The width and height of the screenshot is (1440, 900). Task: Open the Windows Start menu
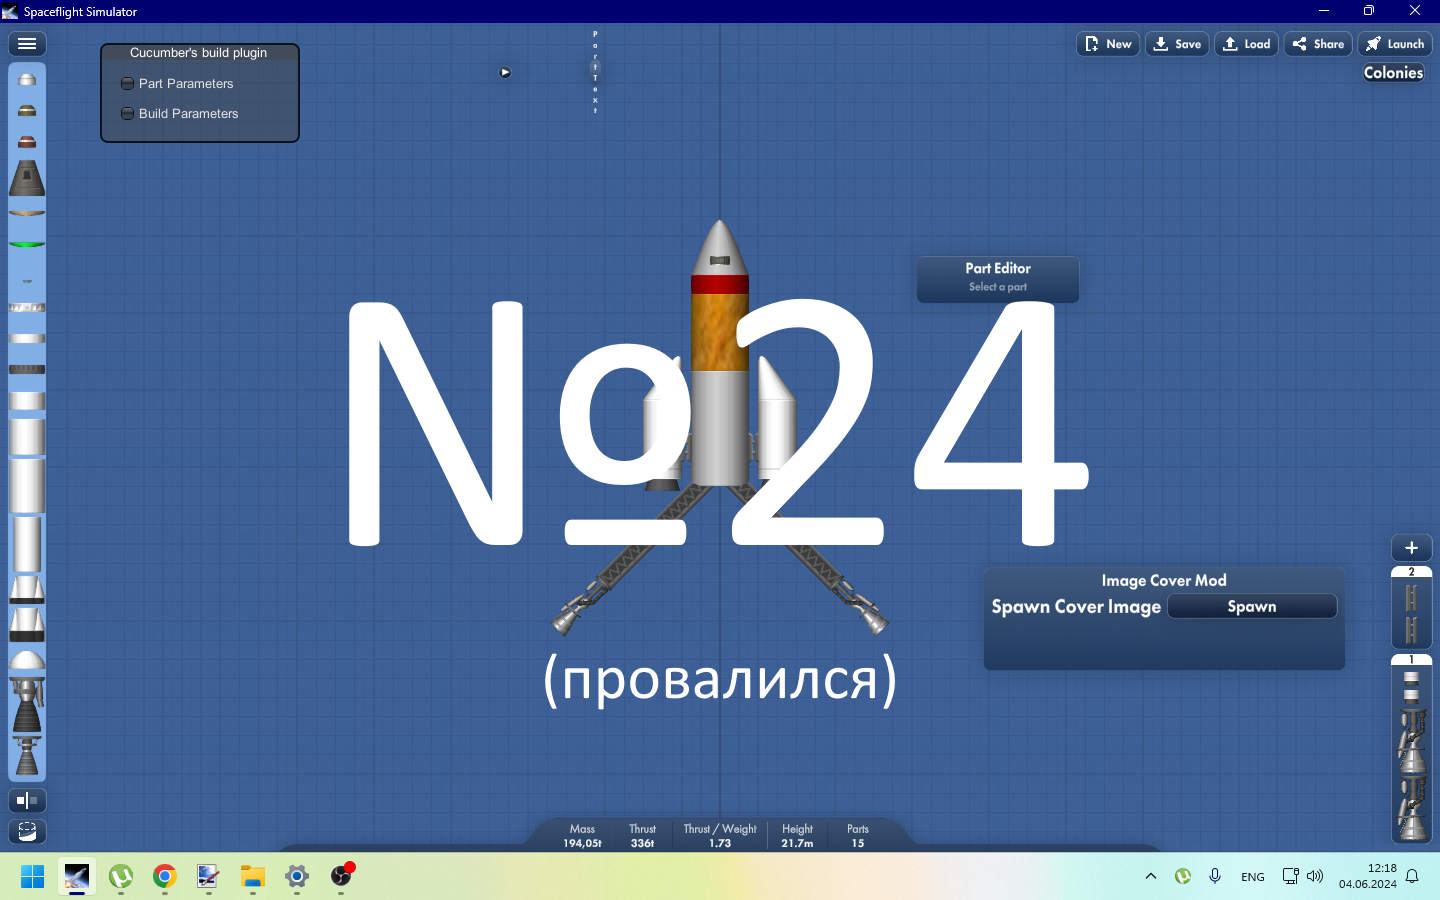[32, 877]
